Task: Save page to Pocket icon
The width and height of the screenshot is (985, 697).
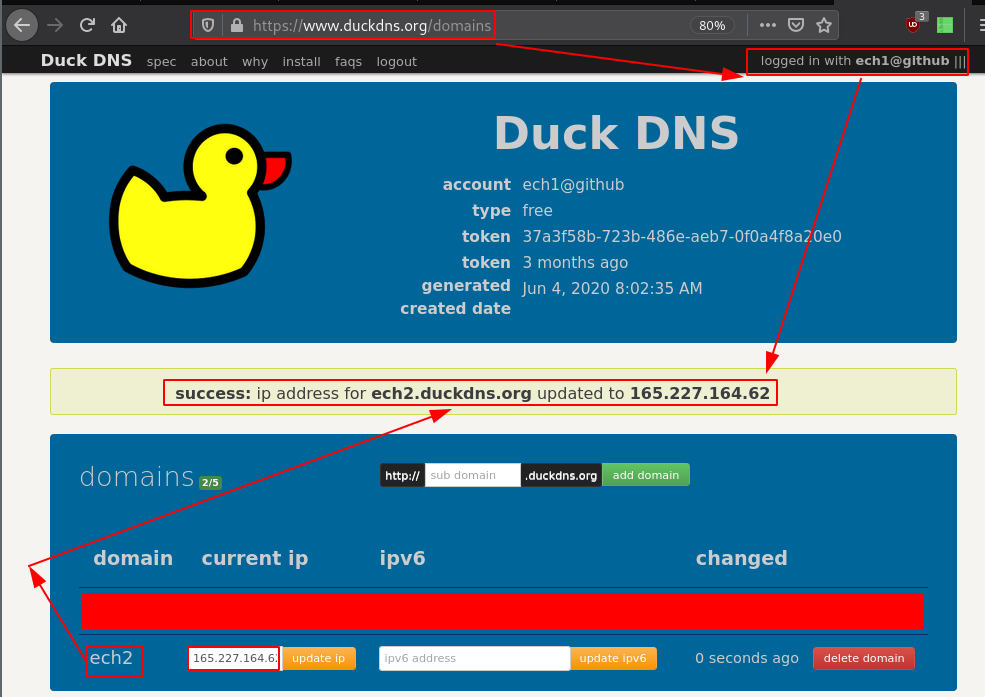Action: tap(796, 25)
